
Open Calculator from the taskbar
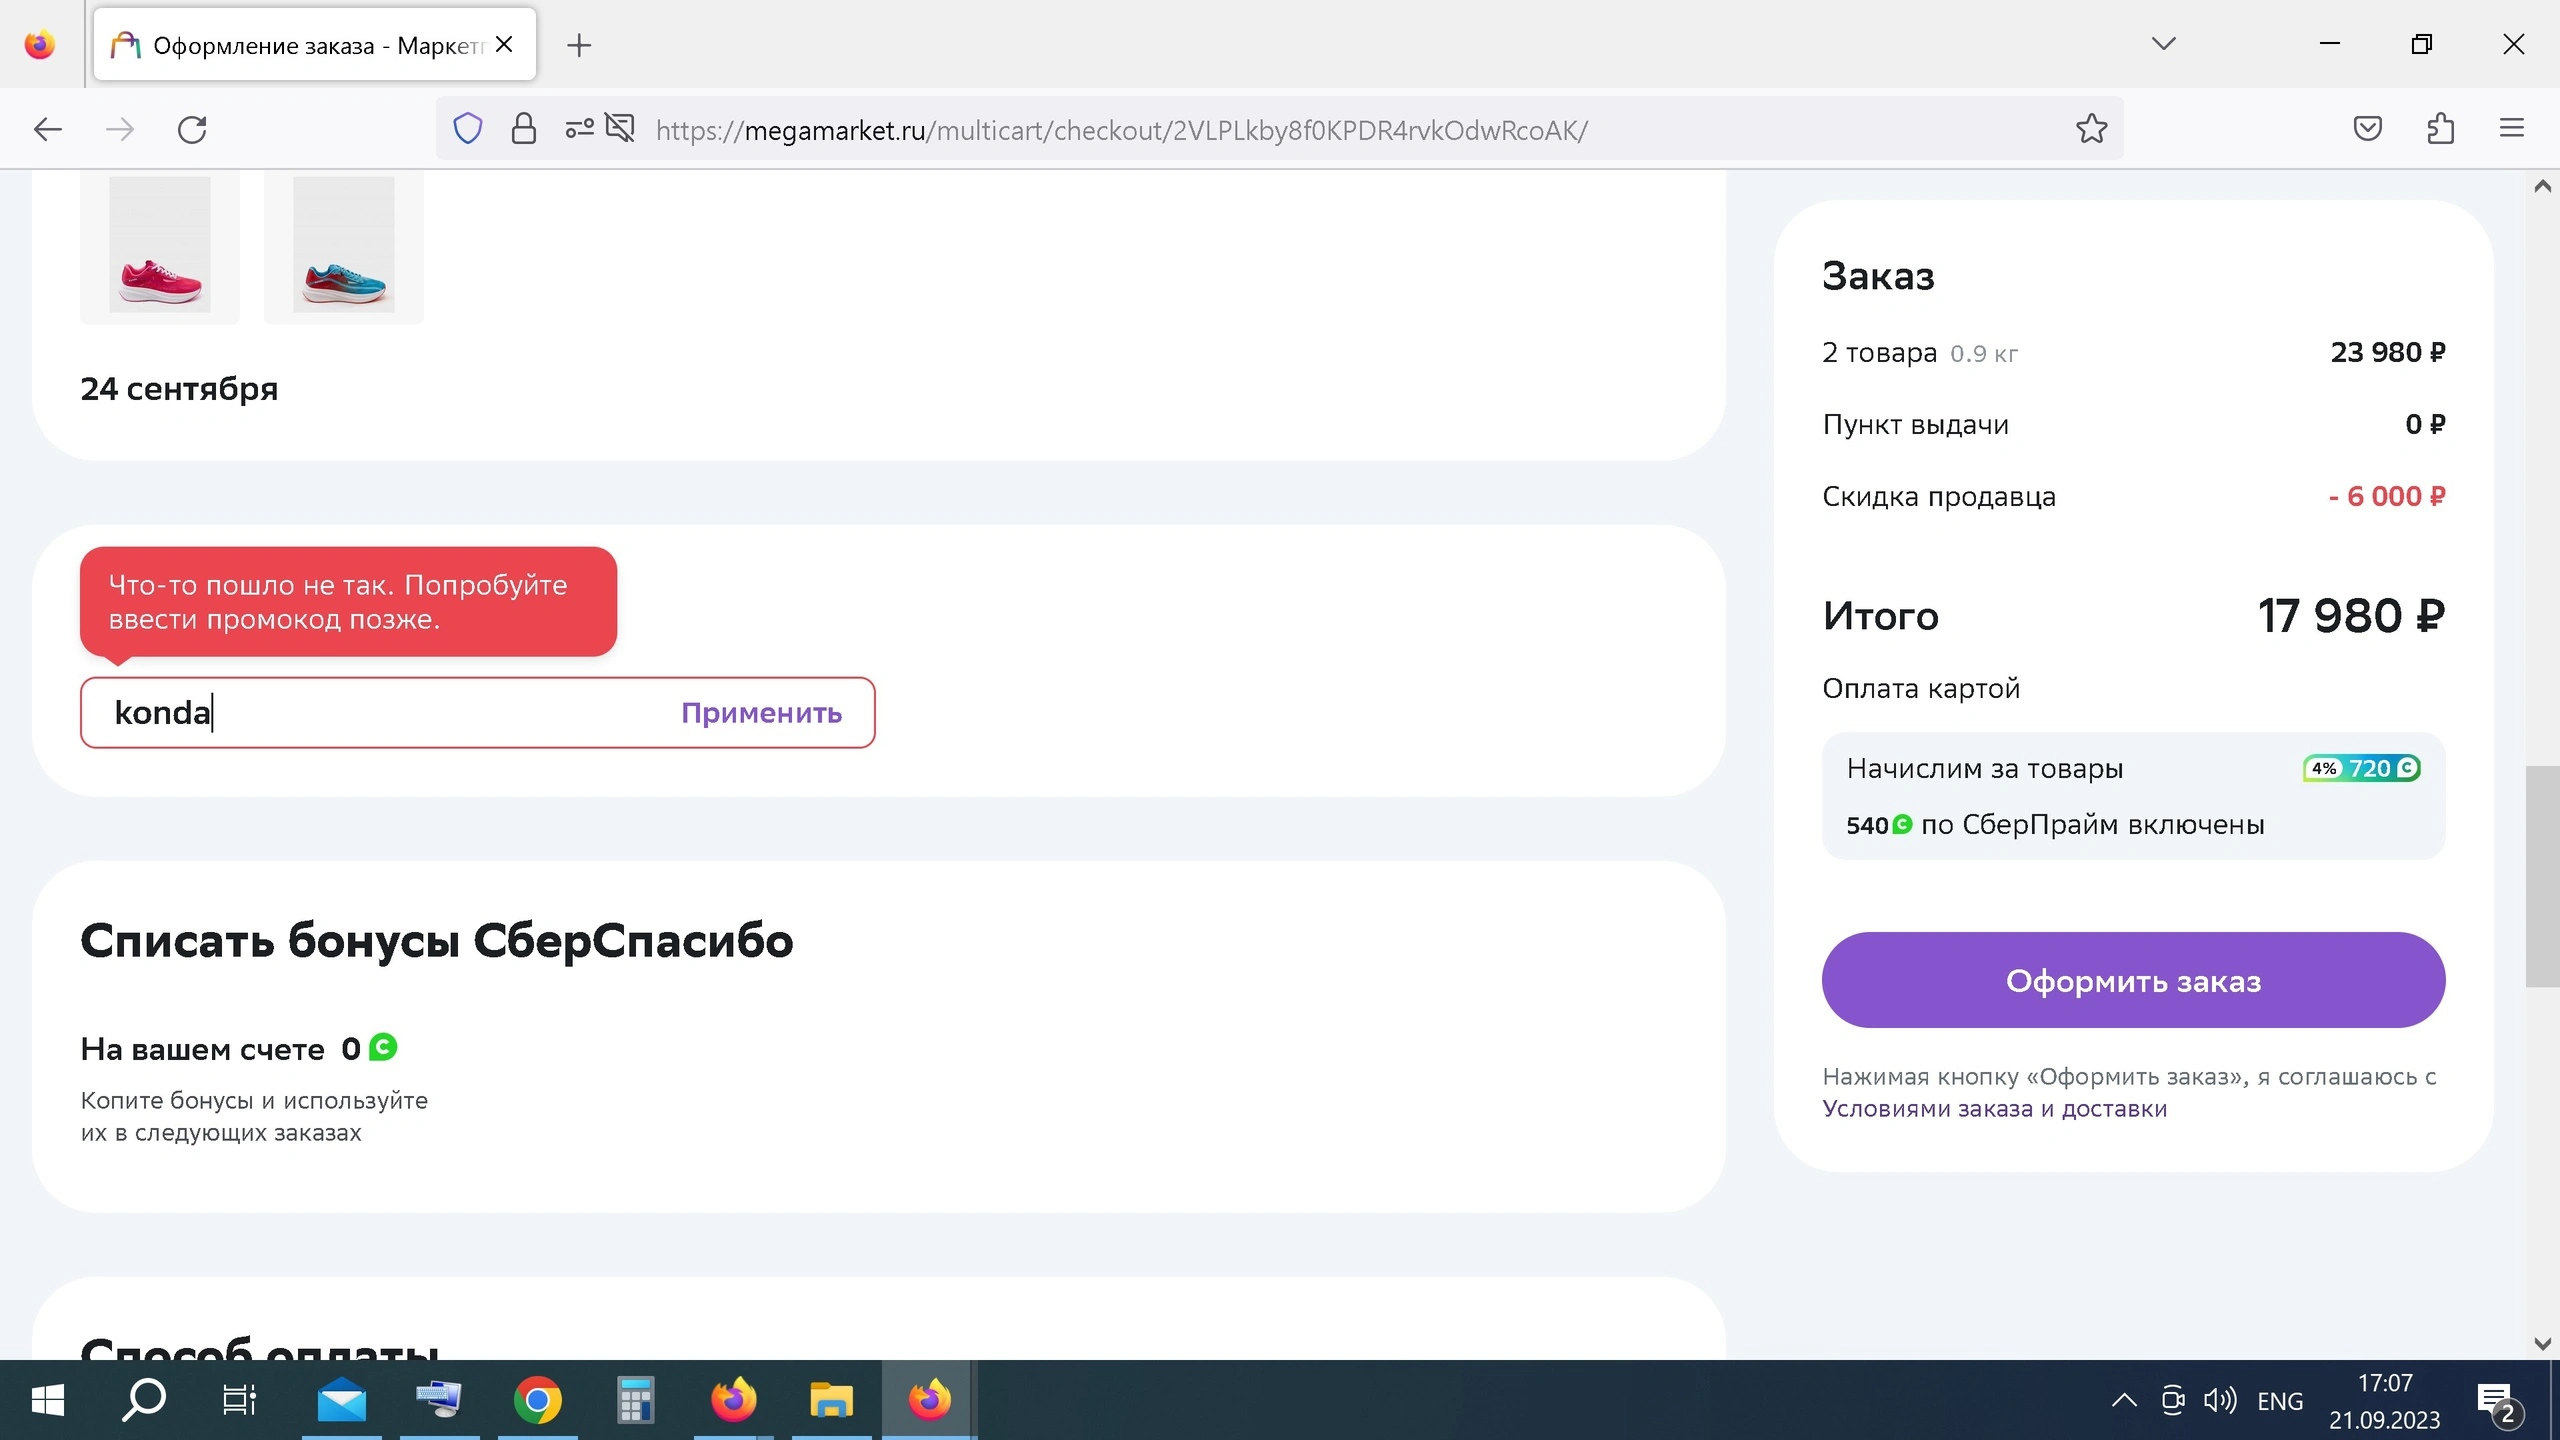pyautogui.click(x=636, y=1400)
